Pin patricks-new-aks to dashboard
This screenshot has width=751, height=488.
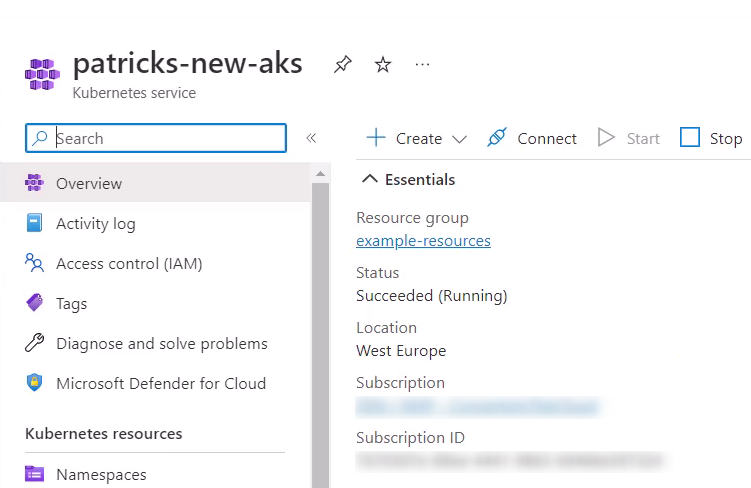(342, 64)
